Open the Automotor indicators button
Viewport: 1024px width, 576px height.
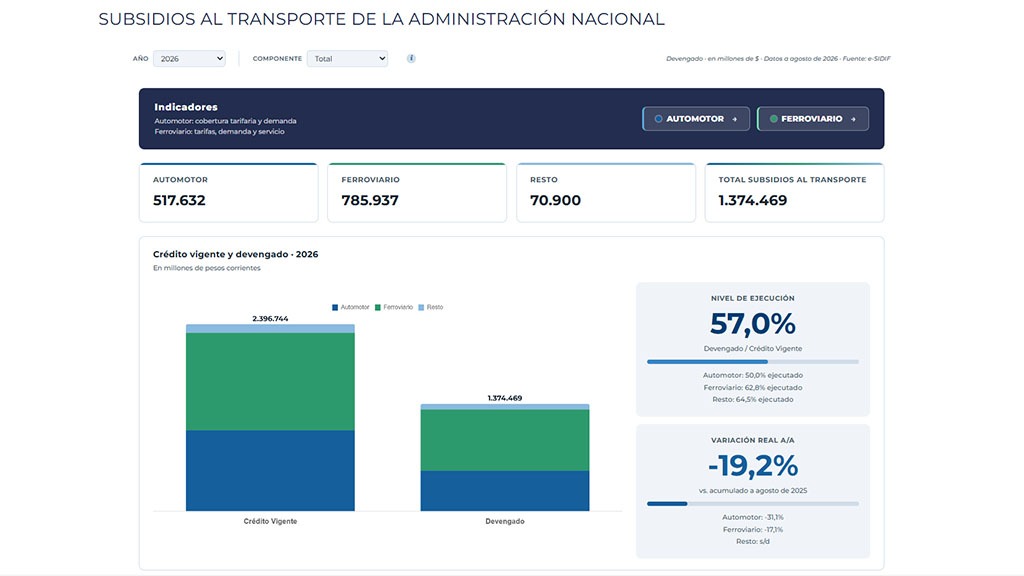pos(696,119)
